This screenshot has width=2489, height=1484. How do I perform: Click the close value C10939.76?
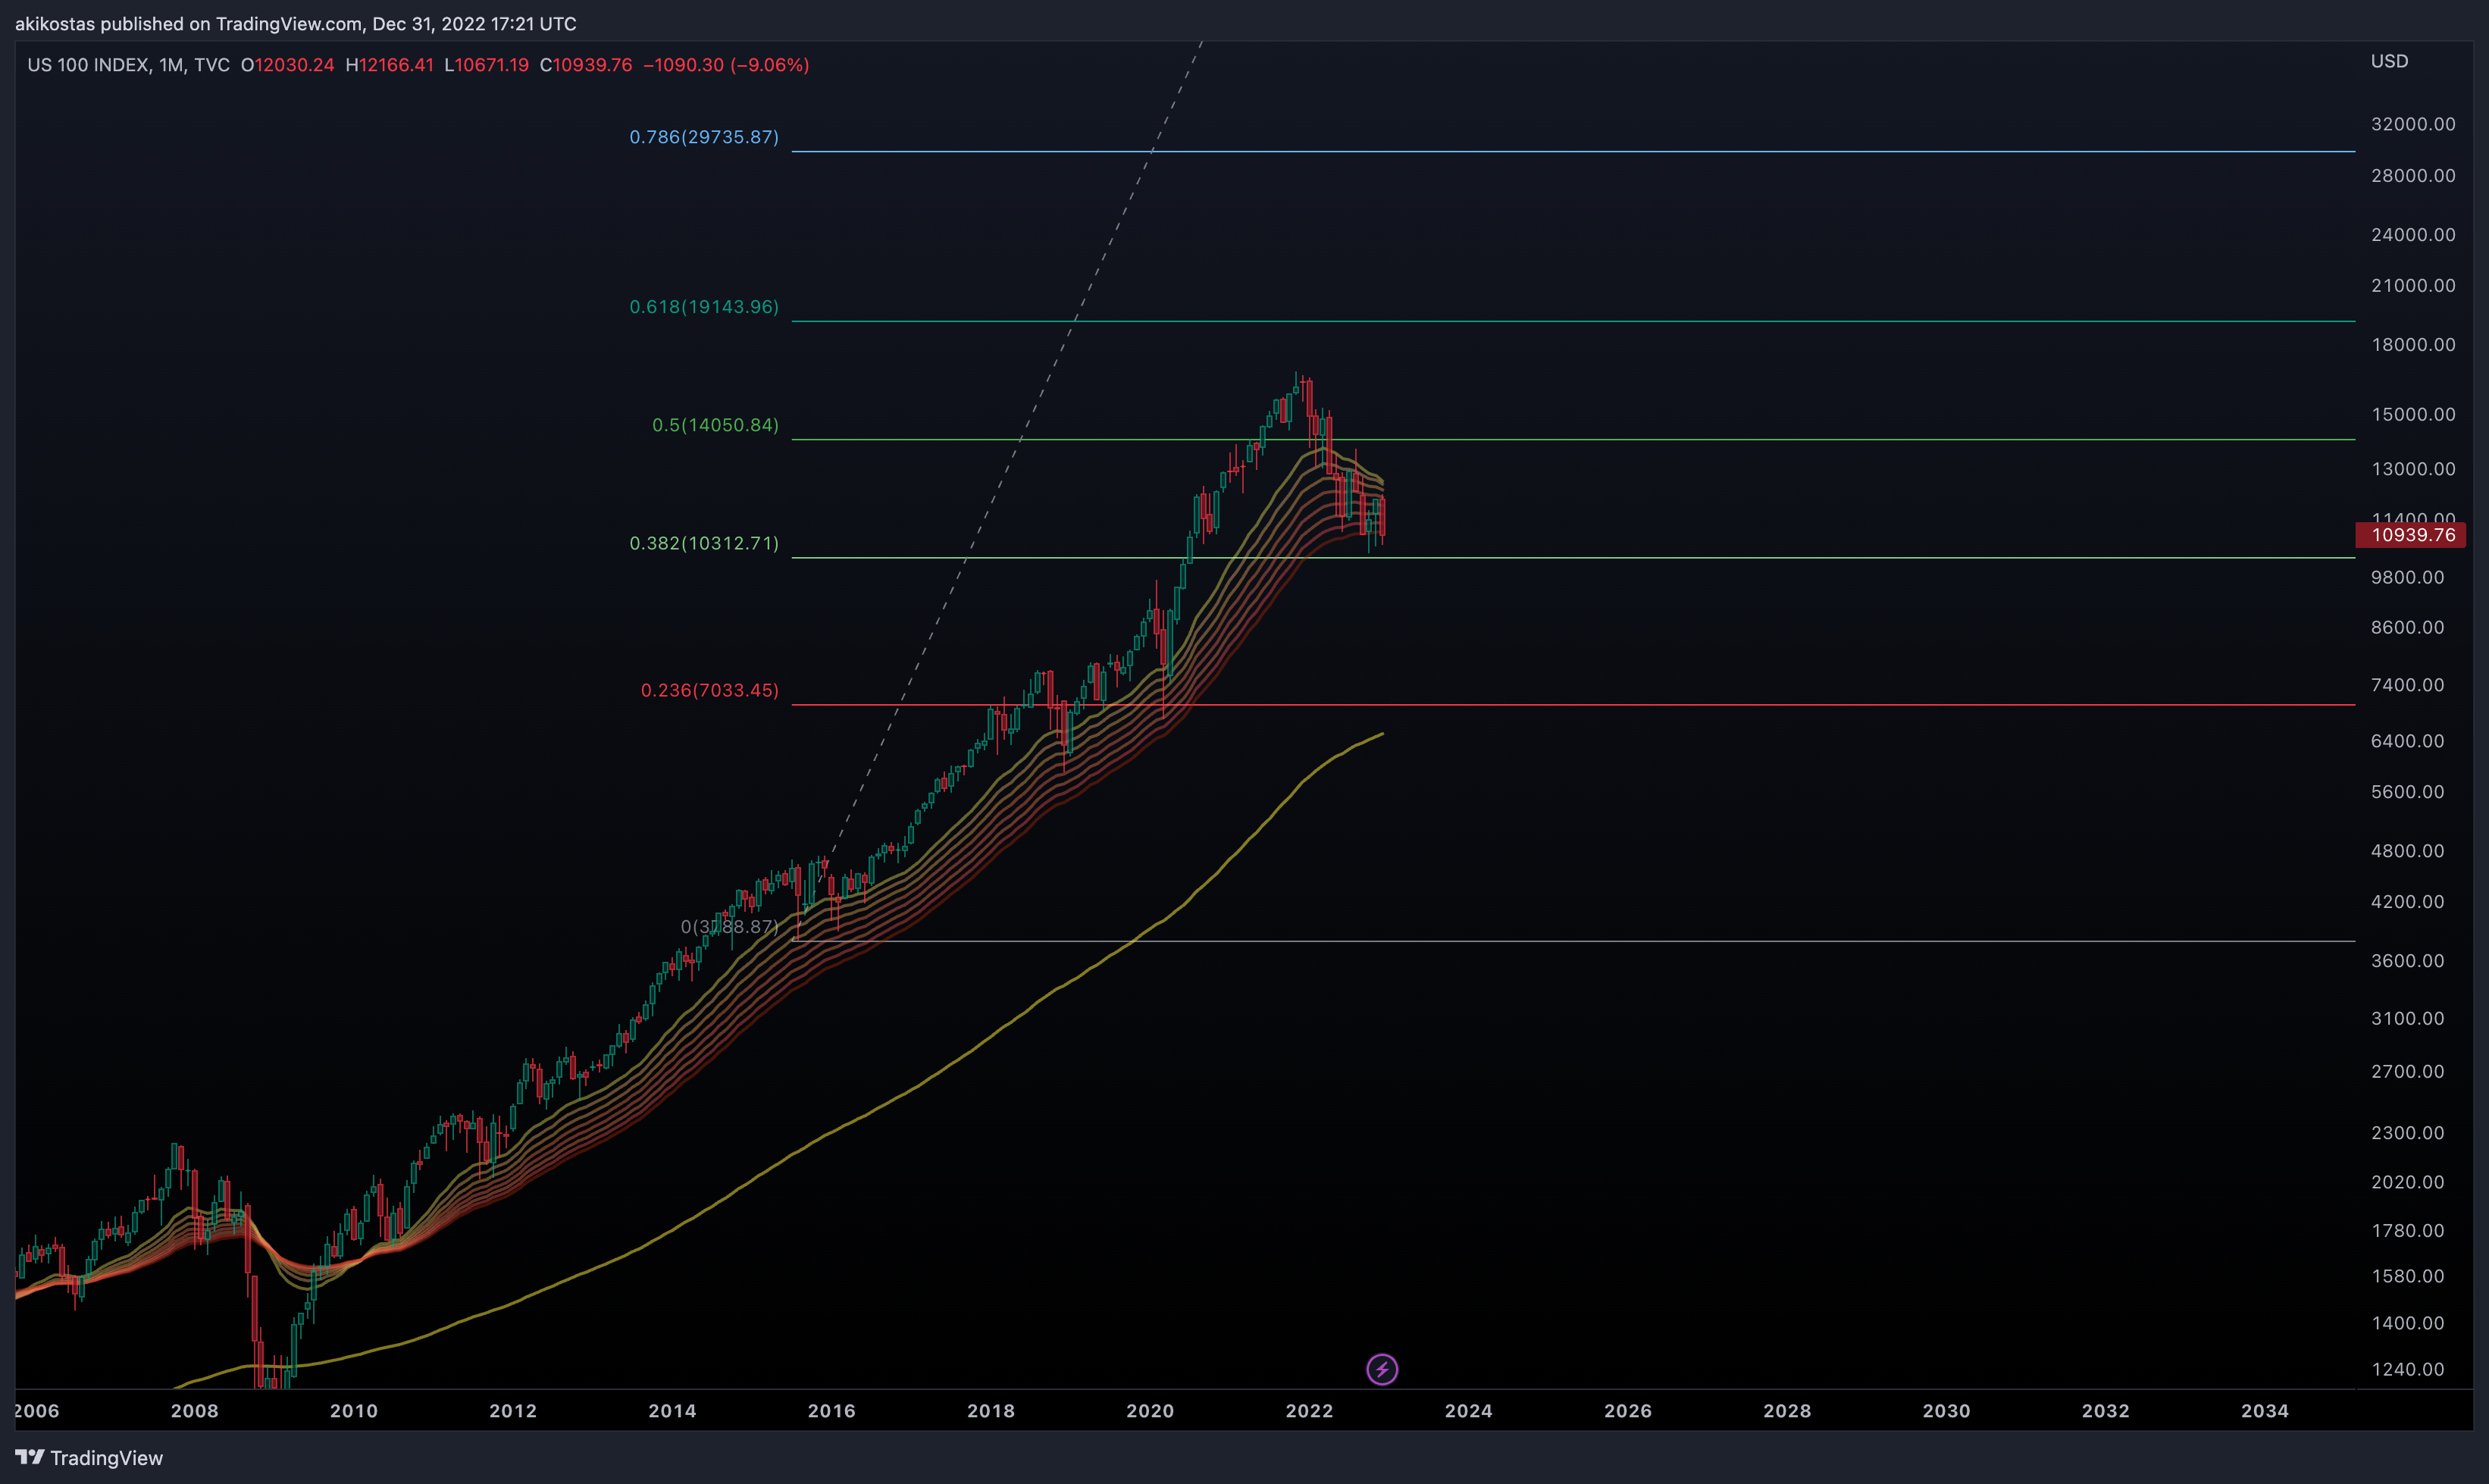point(586,65)
